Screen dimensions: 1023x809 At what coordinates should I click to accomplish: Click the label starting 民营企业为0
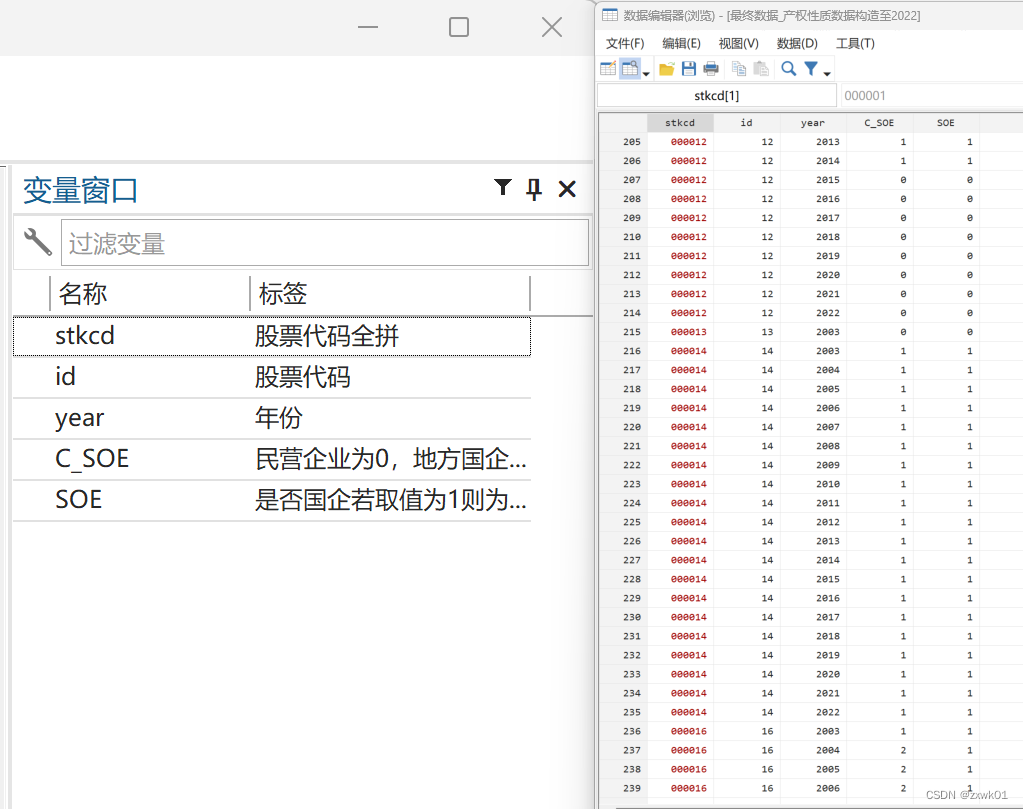390,459
